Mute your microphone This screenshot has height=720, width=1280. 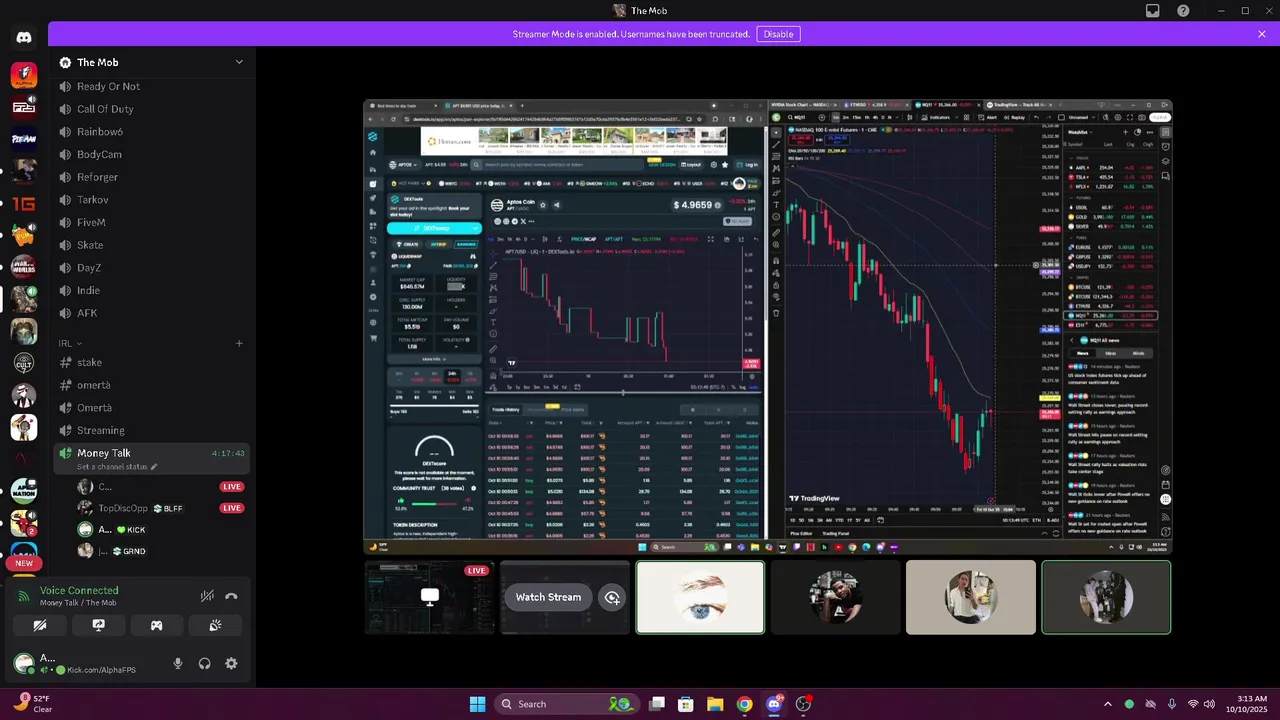pyautogui.click(x=178, y=663)
